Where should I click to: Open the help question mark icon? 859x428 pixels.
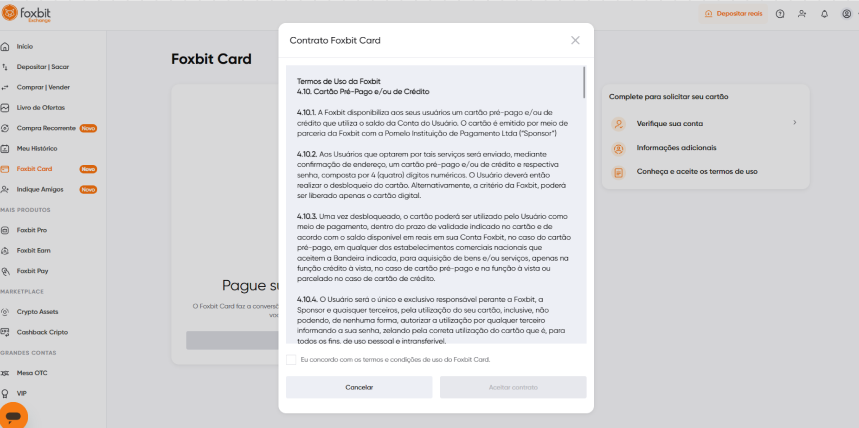pos(780,14)
